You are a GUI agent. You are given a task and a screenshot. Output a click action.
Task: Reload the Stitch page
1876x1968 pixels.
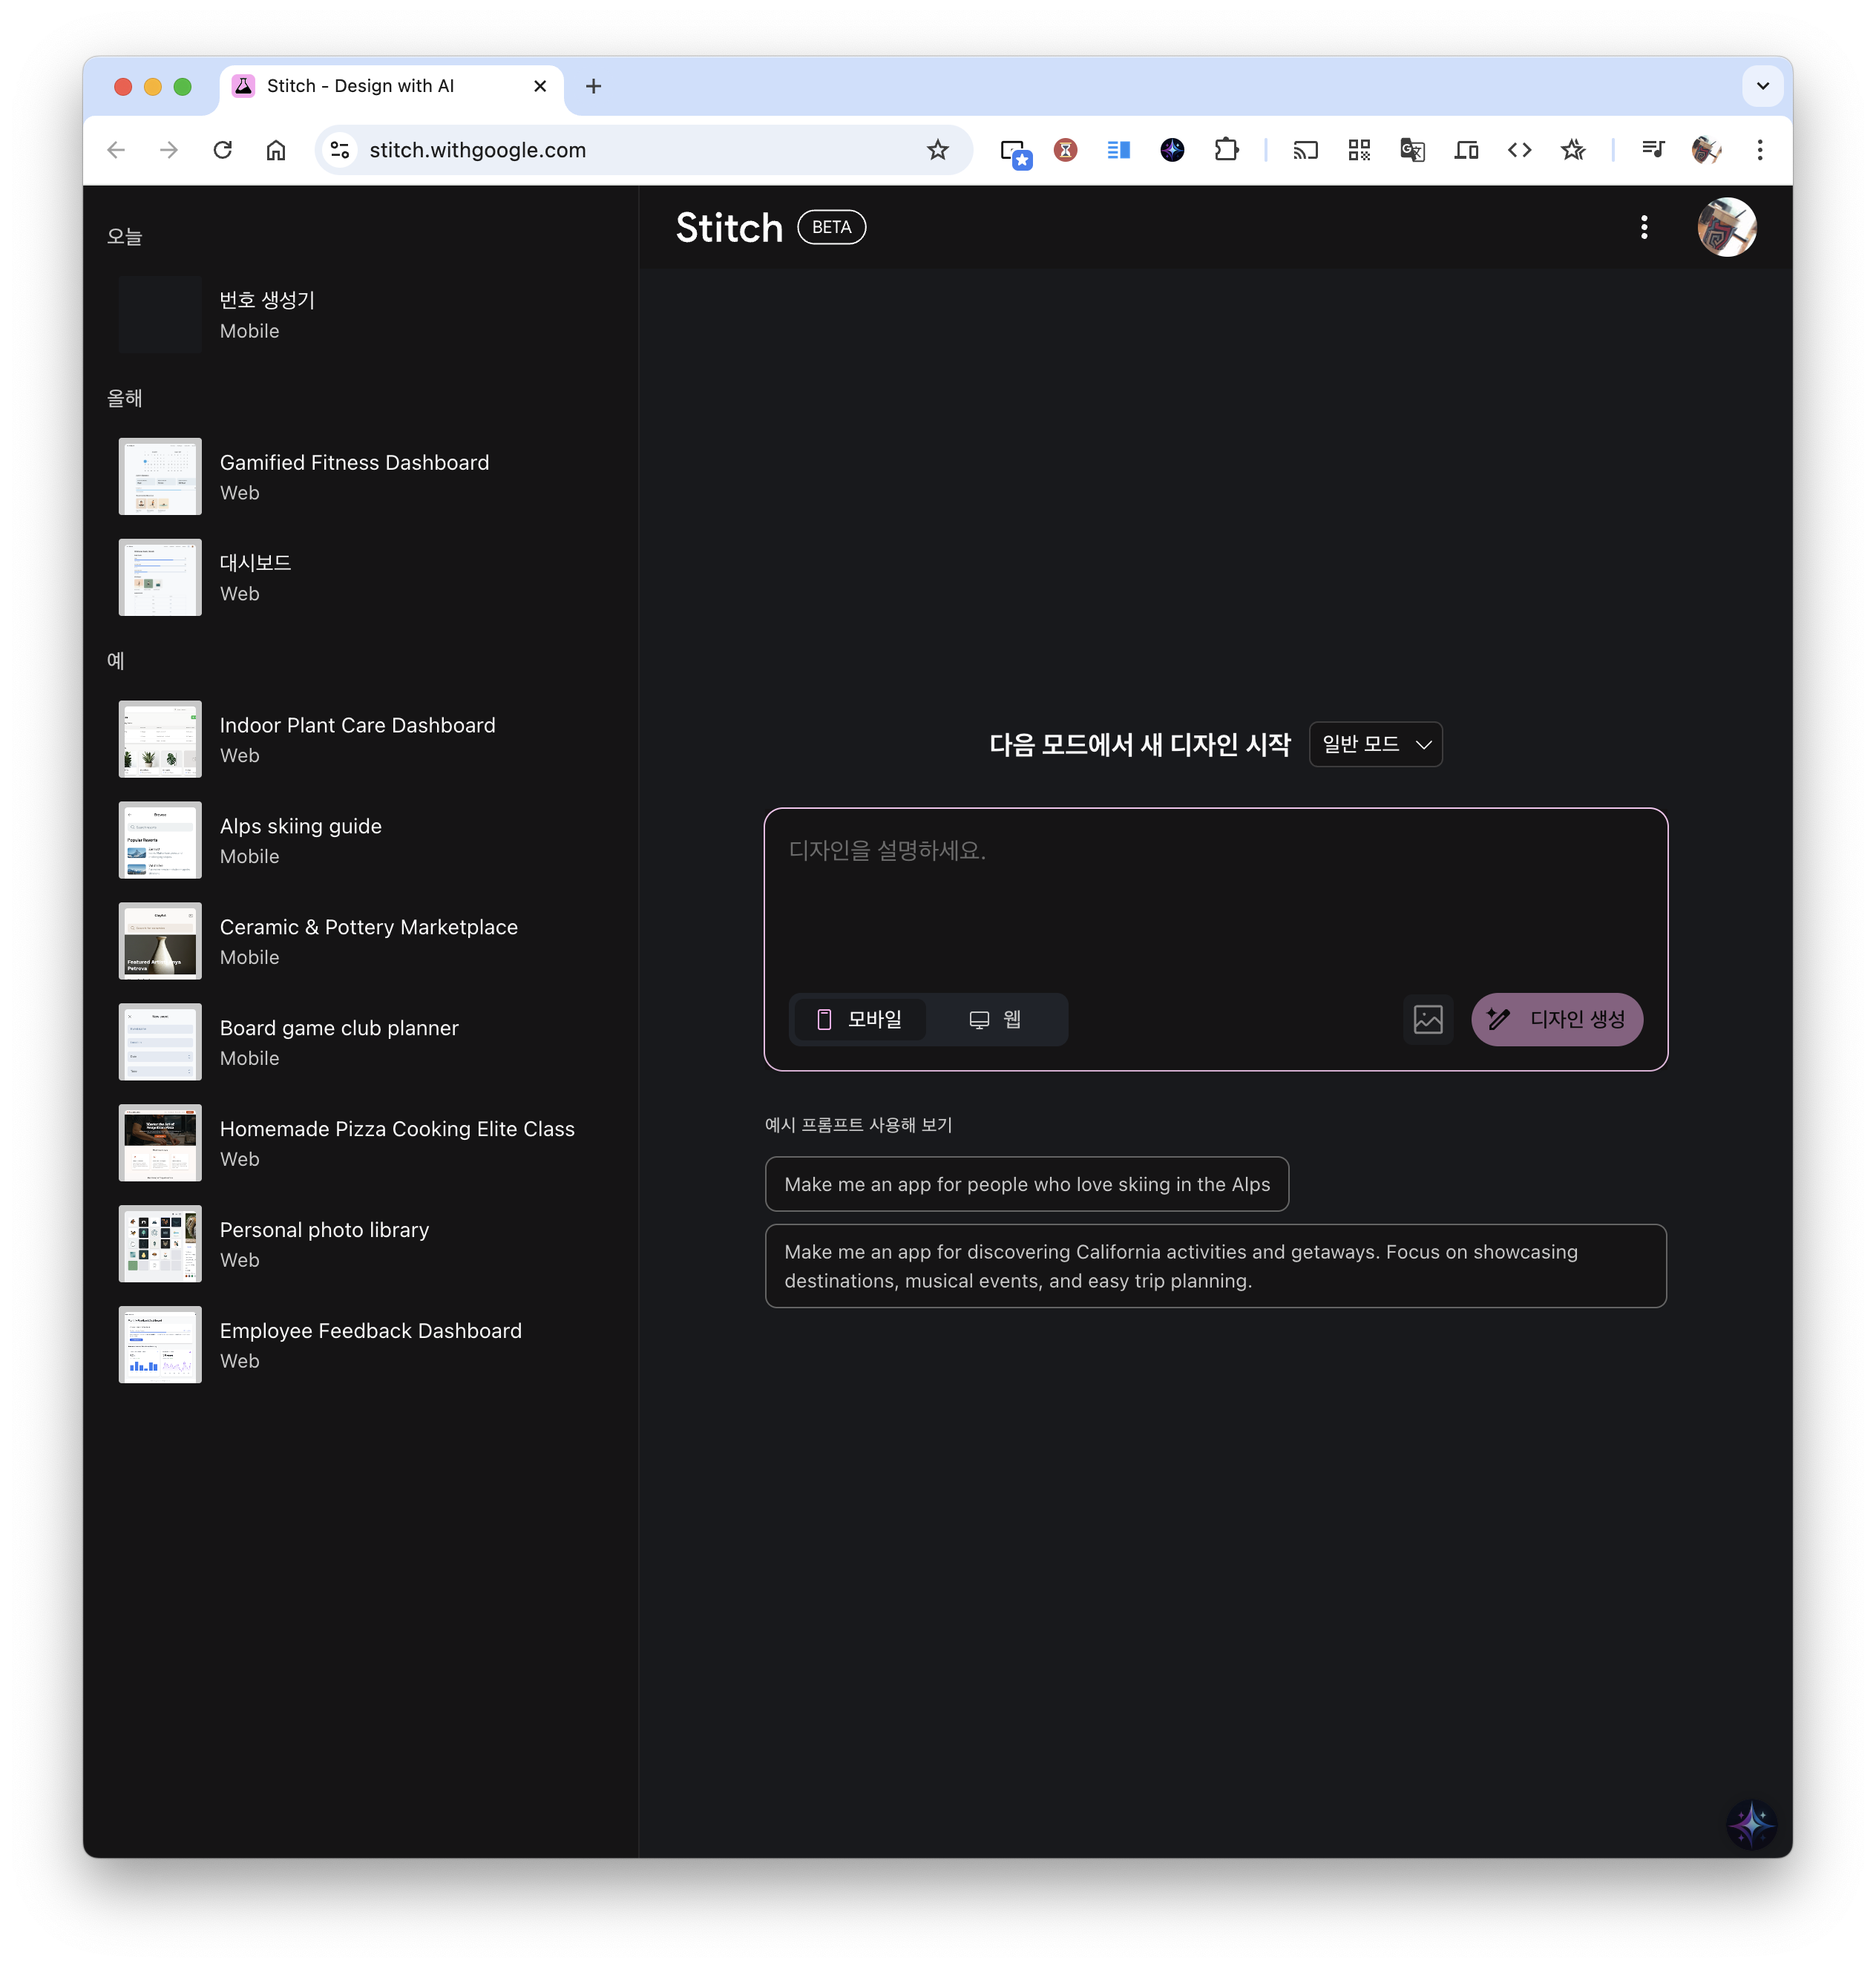point(223,150)
